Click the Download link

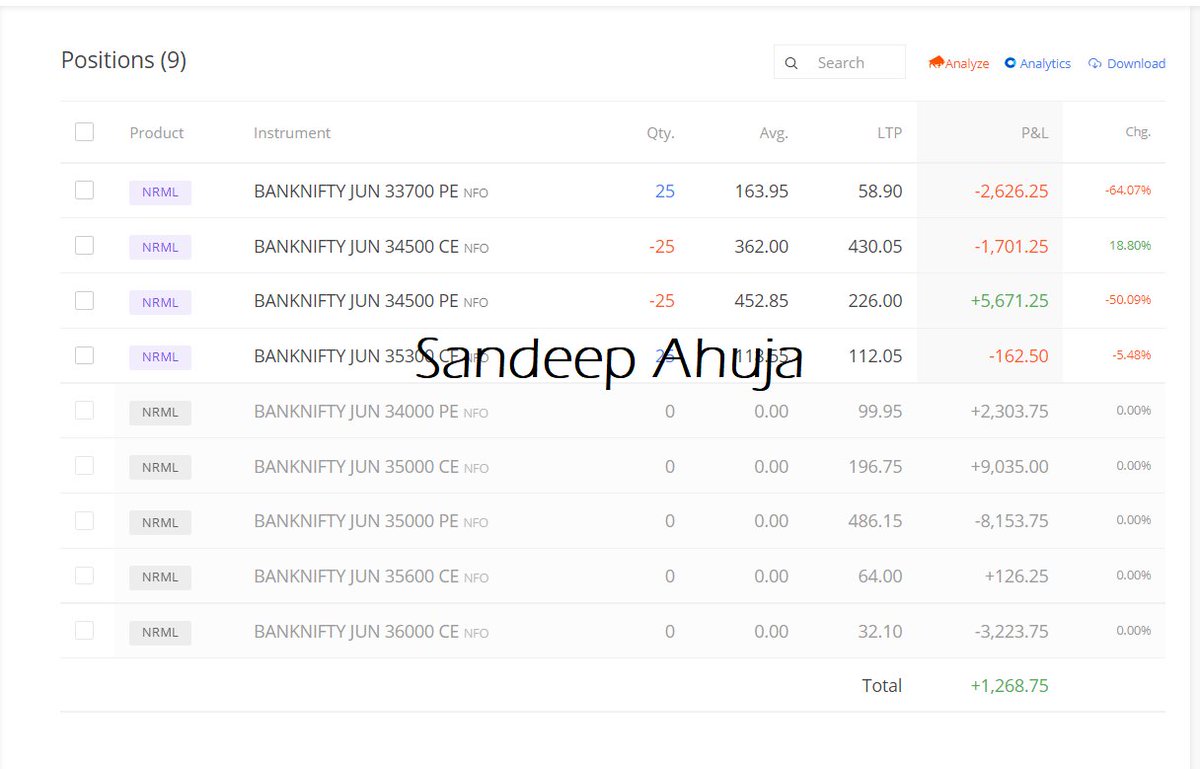1127,63
